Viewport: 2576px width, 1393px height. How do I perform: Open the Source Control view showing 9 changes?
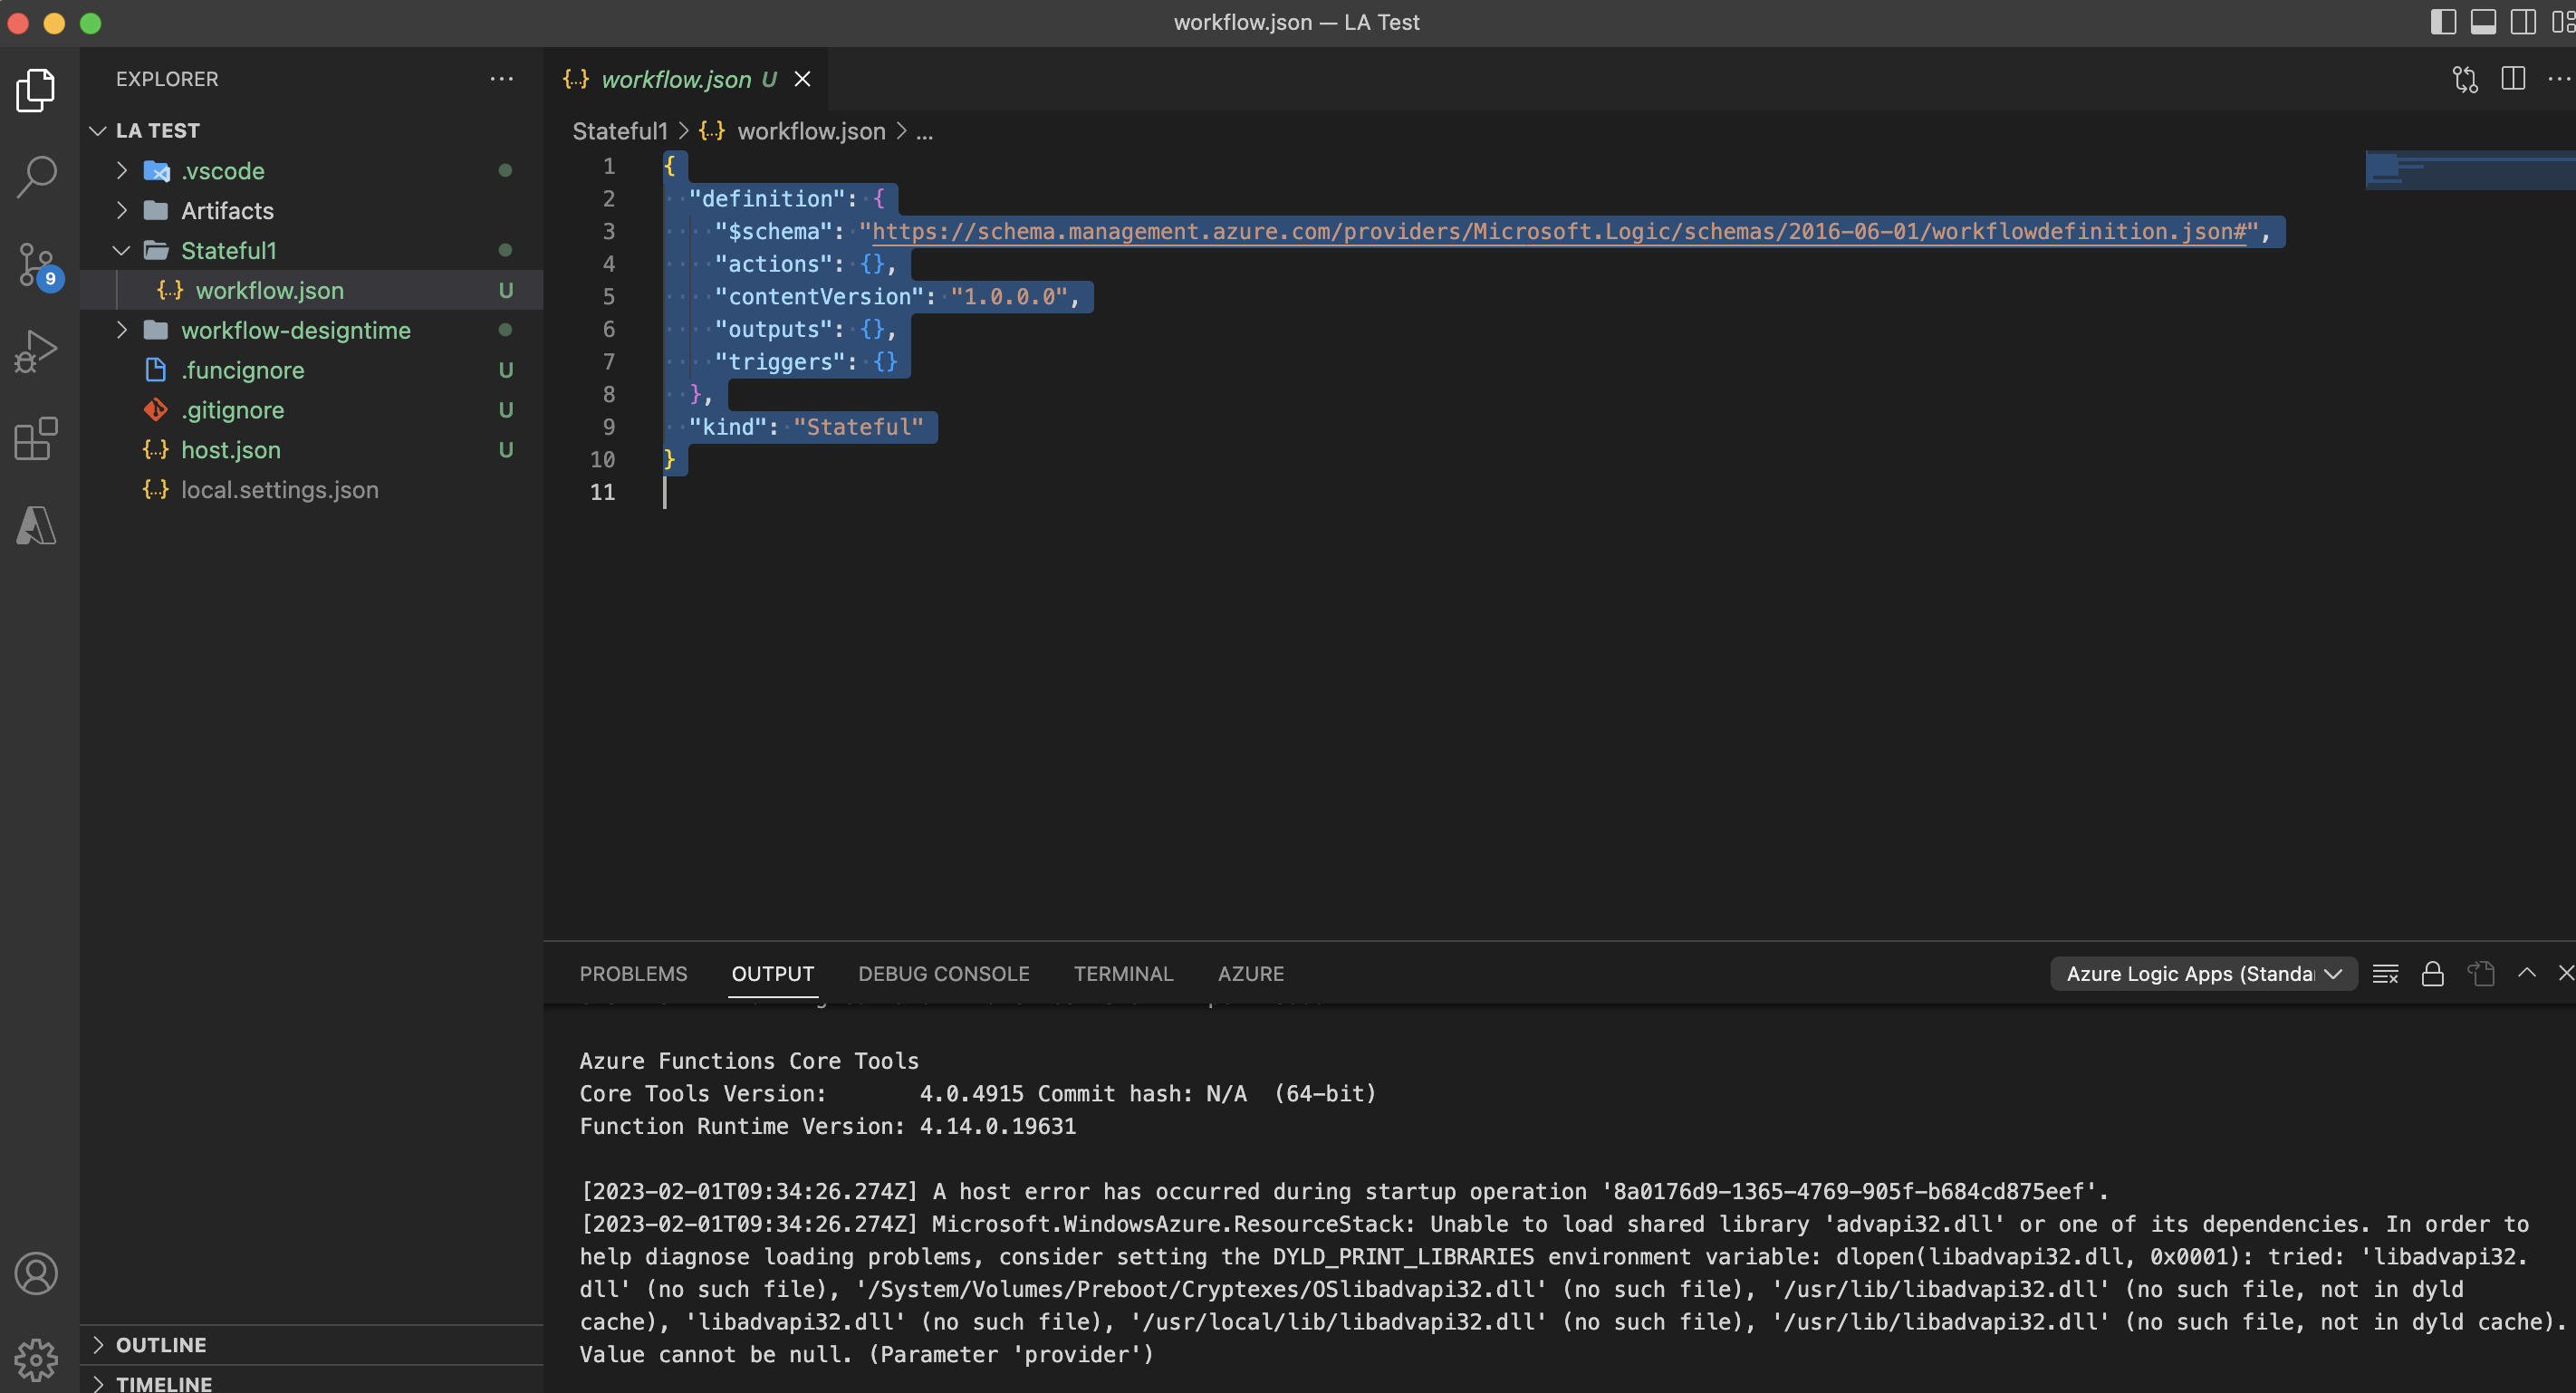(36, 264)
